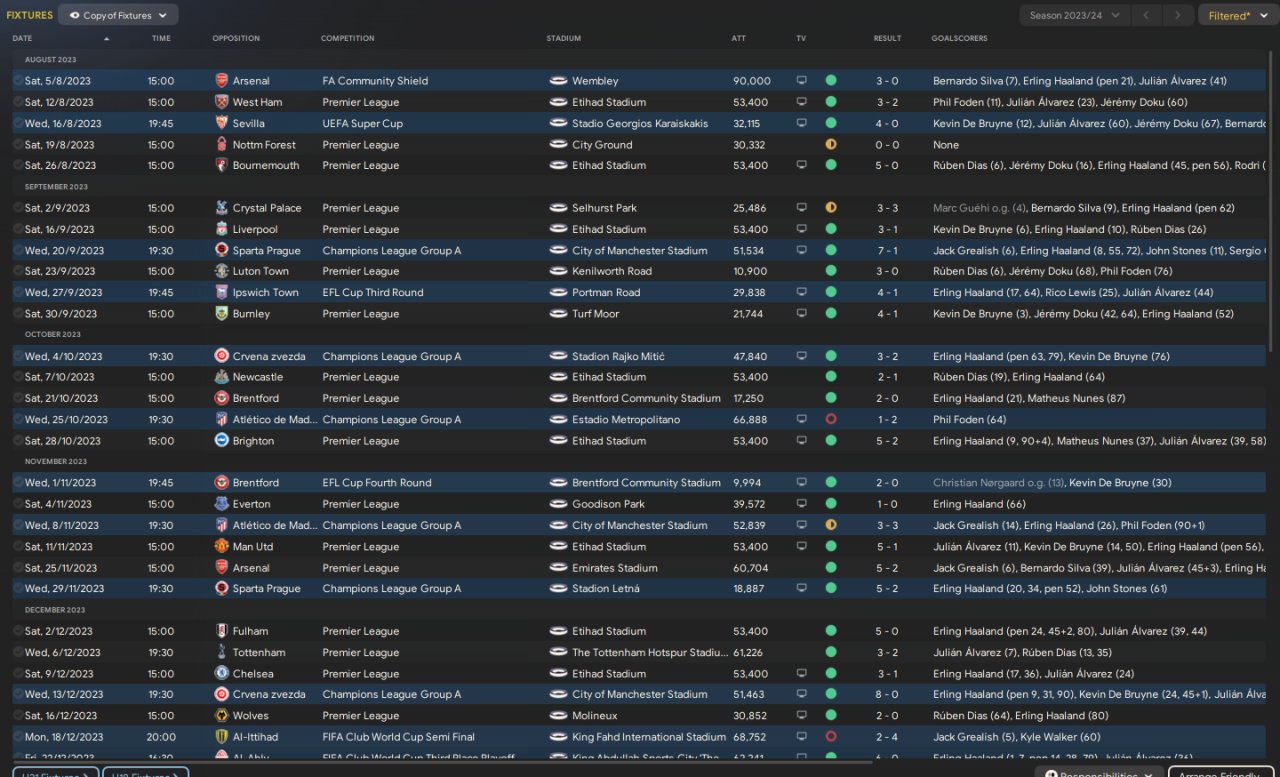Screen dimensions: 1280x777
Task: Toggle the selection tick for Sat 2/12/2023 fixture
Action: pyautogui.click(x=18, y=631)
